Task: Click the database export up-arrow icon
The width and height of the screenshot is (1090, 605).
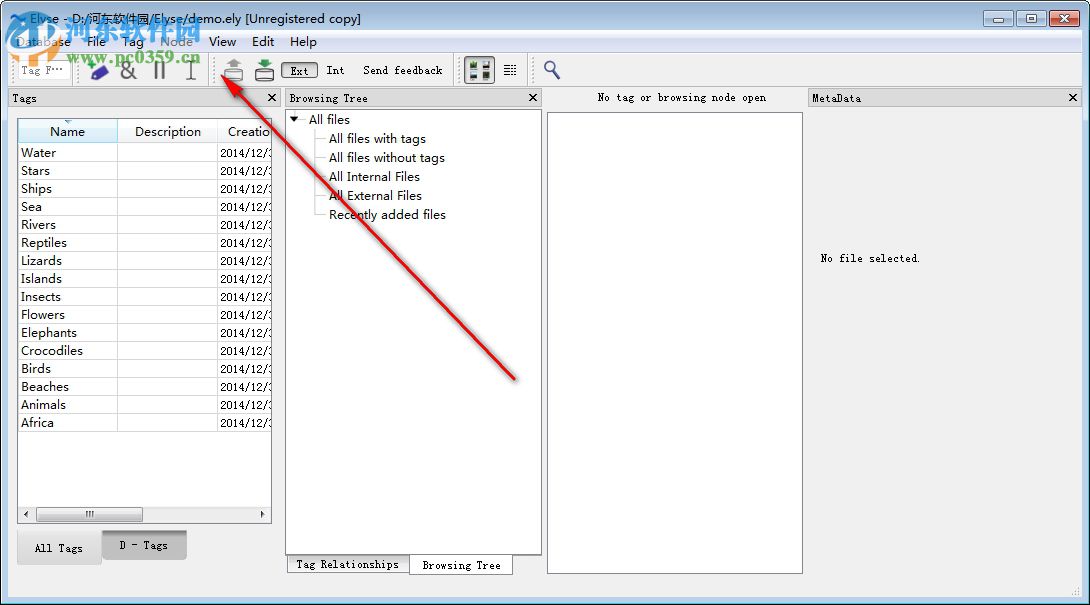Action: [x=234, y=70]
